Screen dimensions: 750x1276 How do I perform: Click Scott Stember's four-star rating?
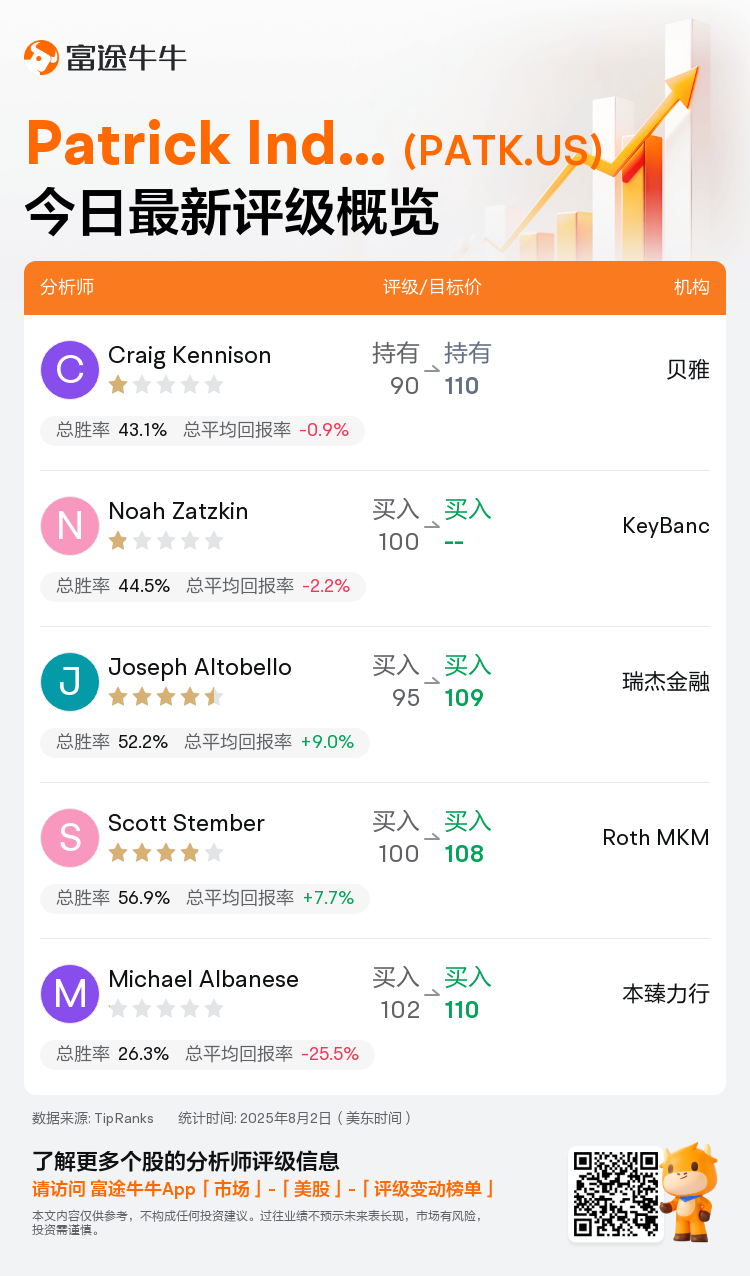click(166, 853)
